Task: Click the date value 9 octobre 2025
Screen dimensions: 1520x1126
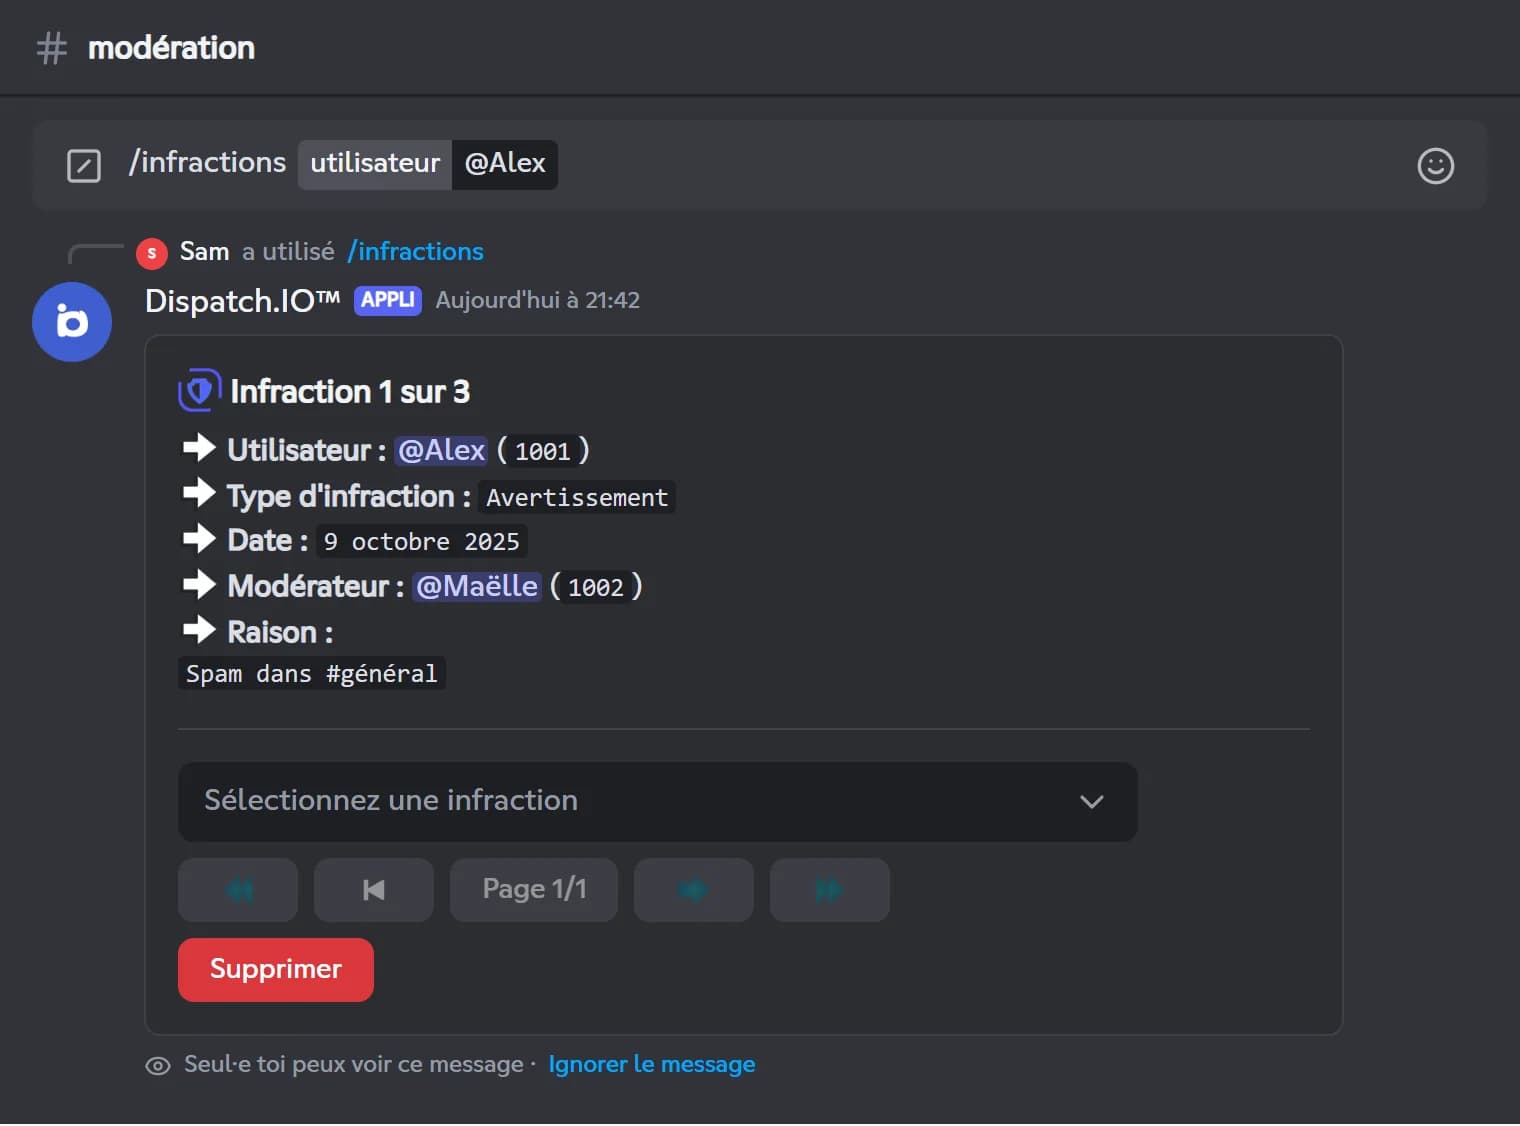Action: [422, 542]
